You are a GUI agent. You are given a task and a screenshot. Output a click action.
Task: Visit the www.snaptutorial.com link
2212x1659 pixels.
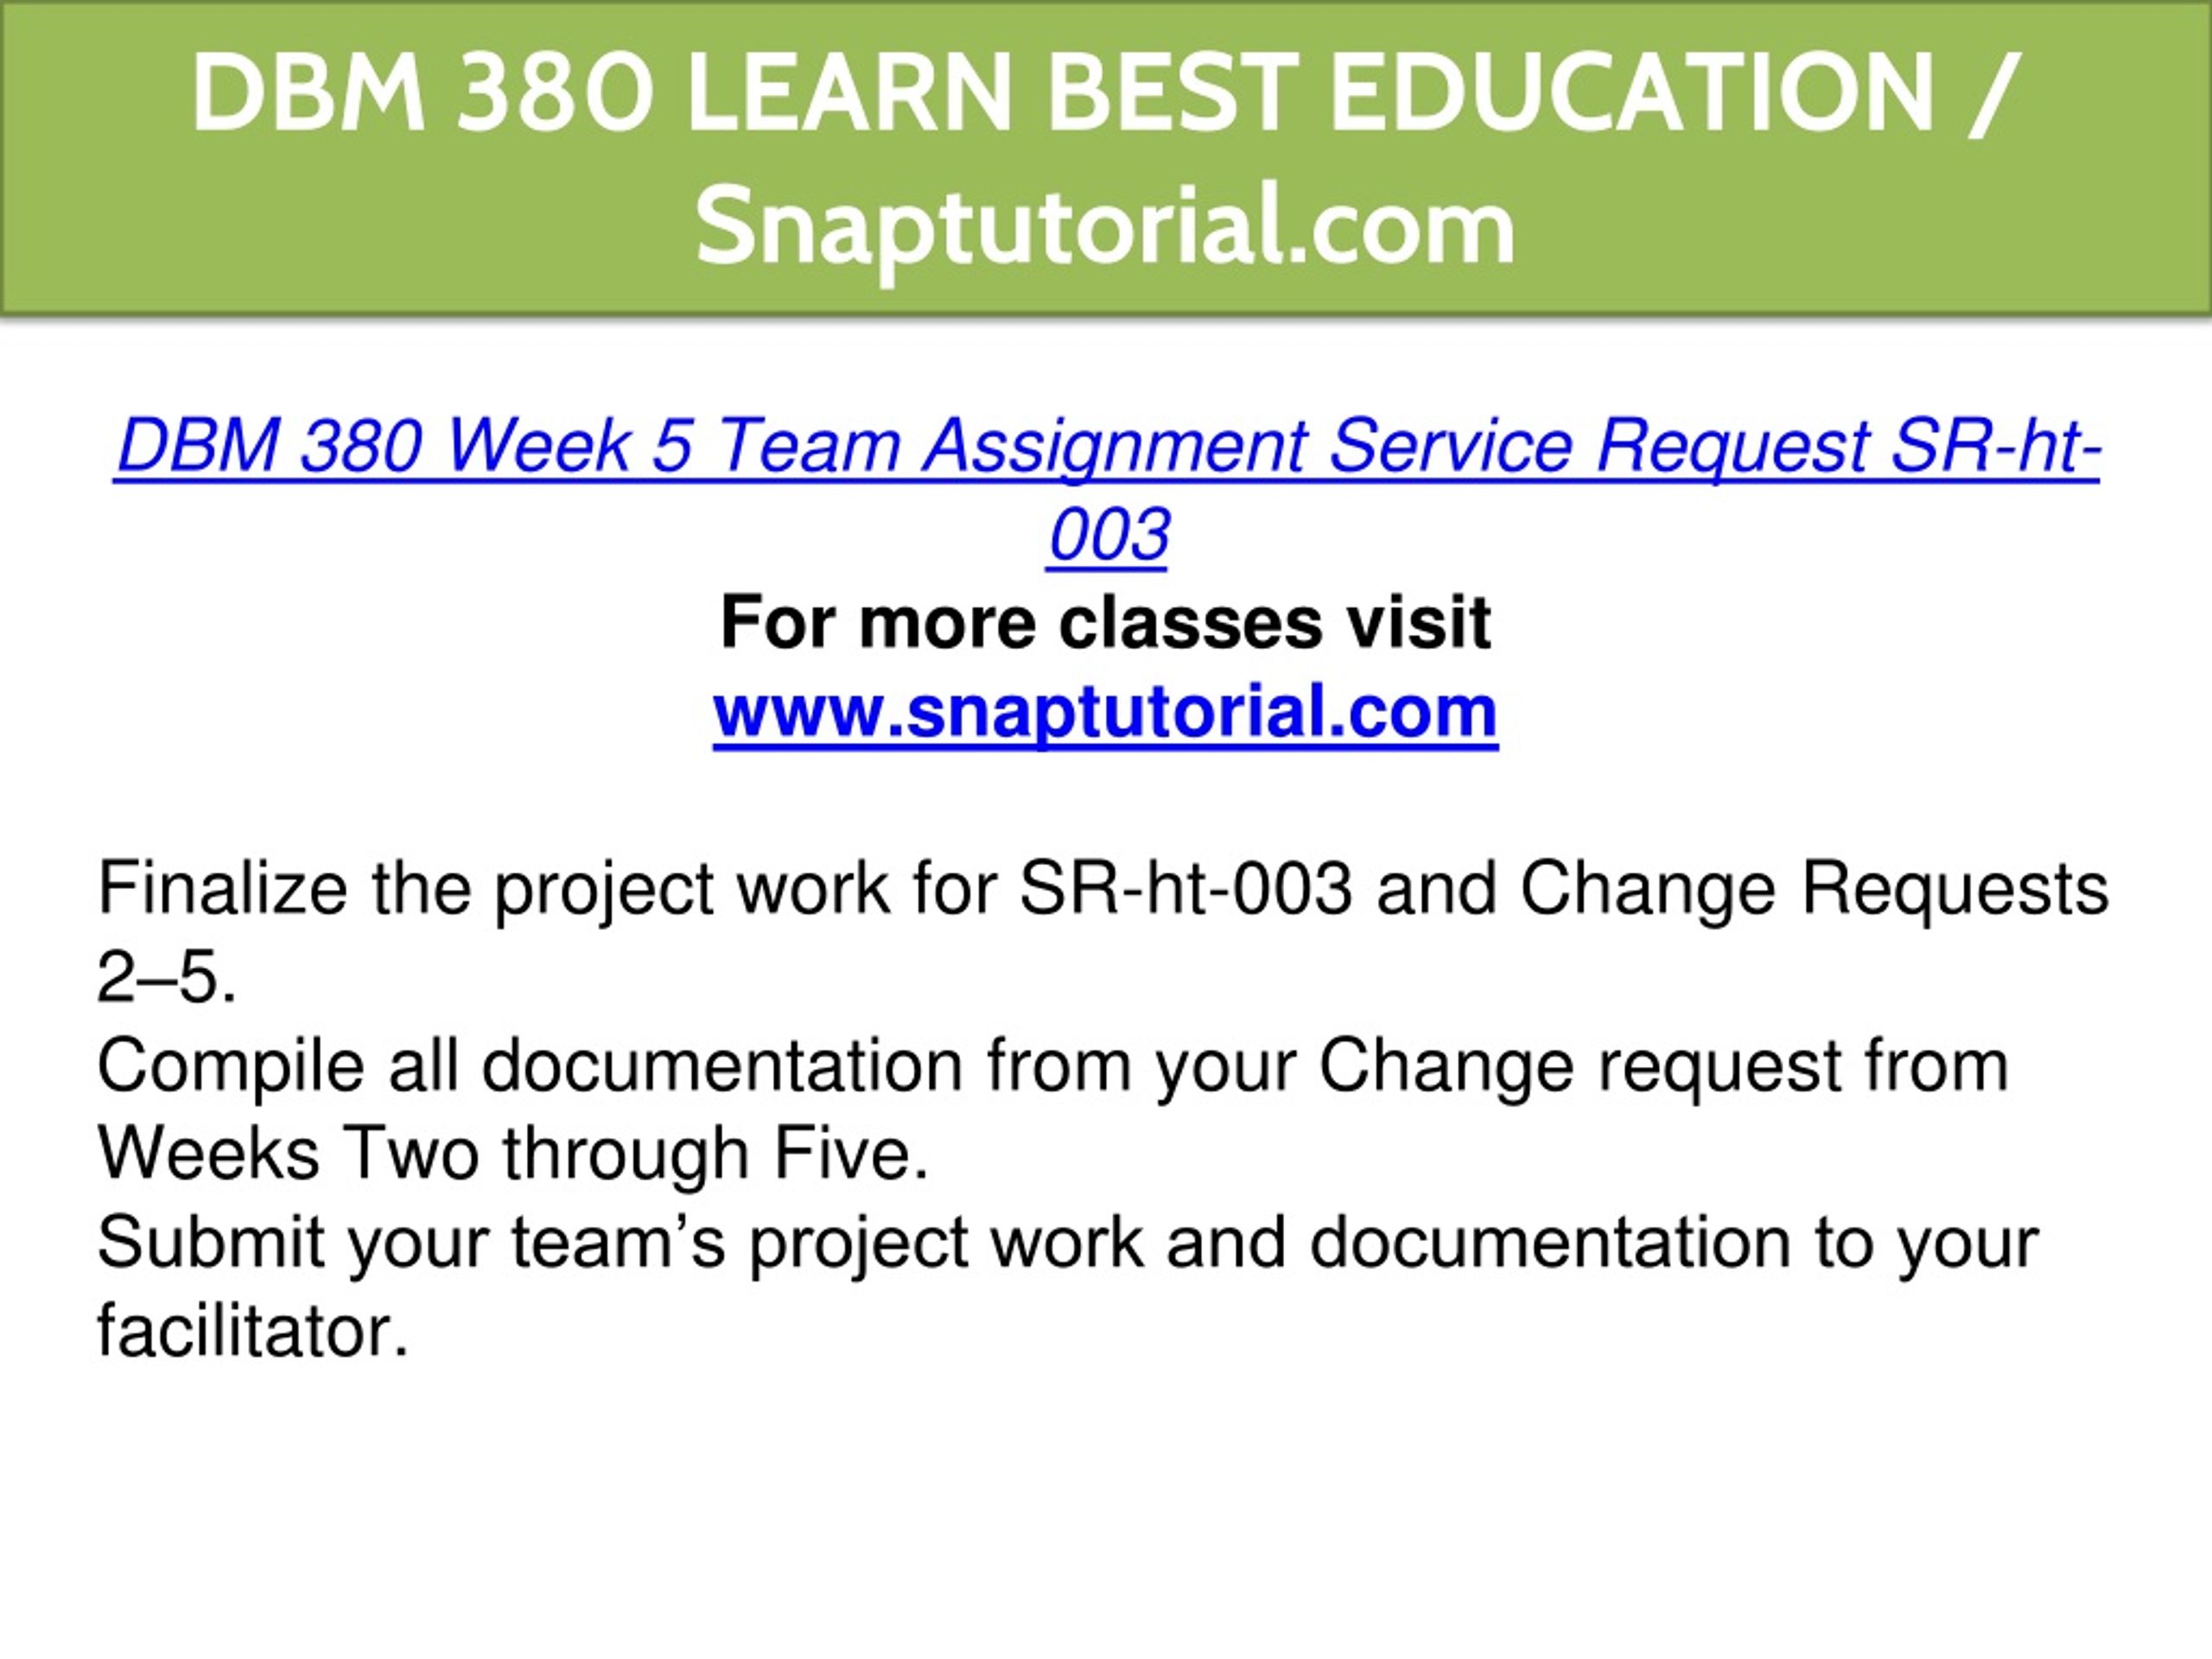[x=1106, y=712]
